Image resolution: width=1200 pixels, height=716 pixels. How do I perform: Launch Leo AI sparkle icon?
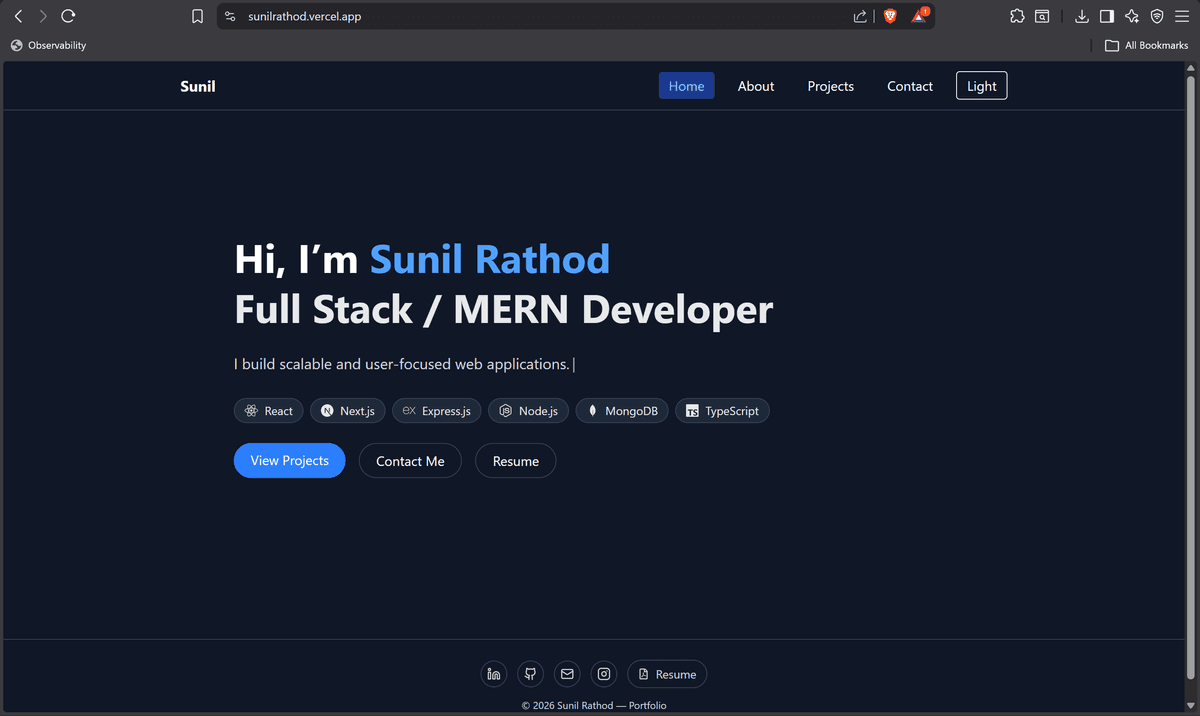[1132, 16]
